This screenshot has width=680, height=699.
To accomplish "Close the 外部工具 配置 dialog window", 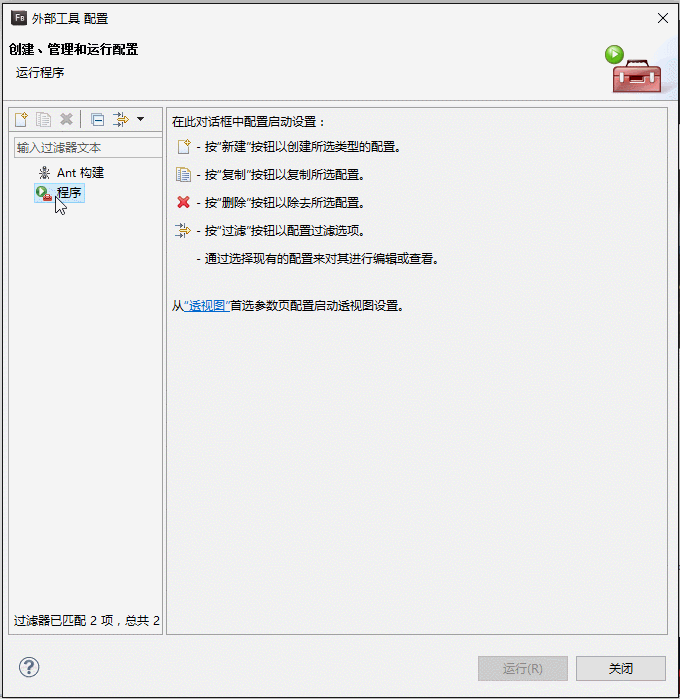I will (663, 18).
